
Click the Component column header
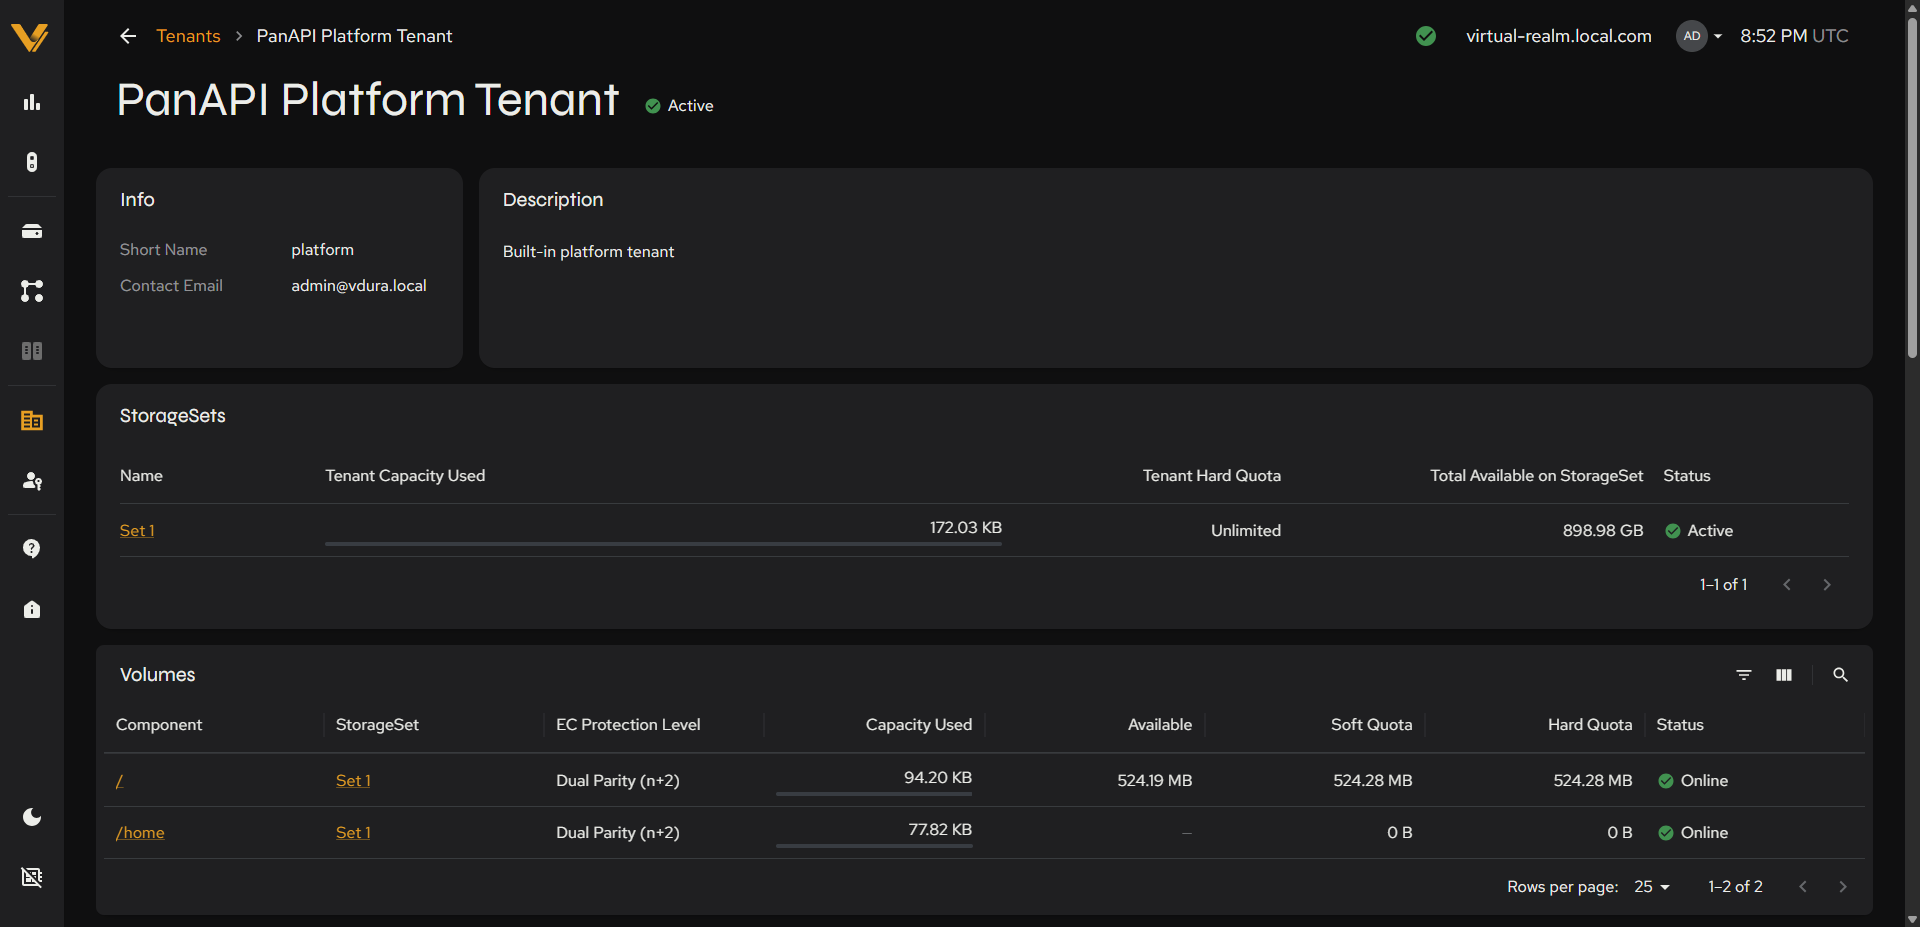159,725
